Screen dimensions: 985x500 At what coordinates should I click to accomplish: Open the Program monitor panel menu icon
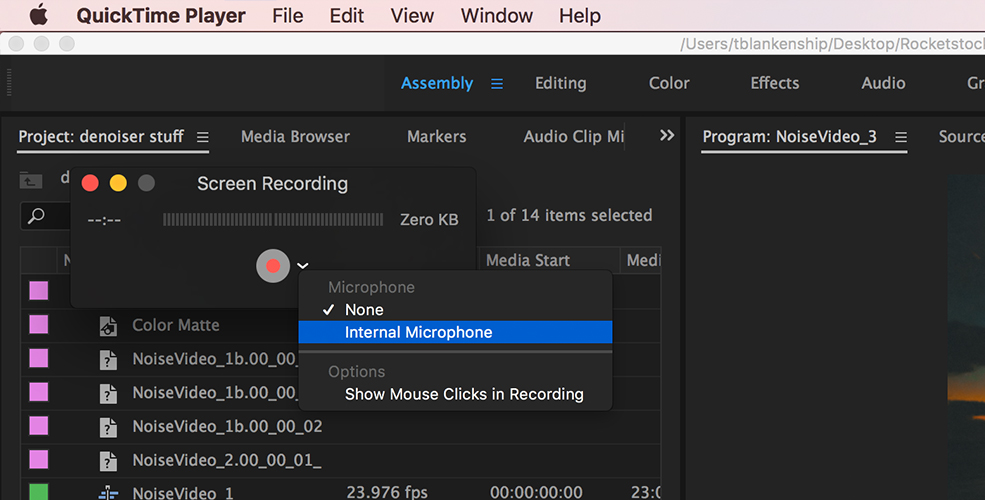click(901, 137)
